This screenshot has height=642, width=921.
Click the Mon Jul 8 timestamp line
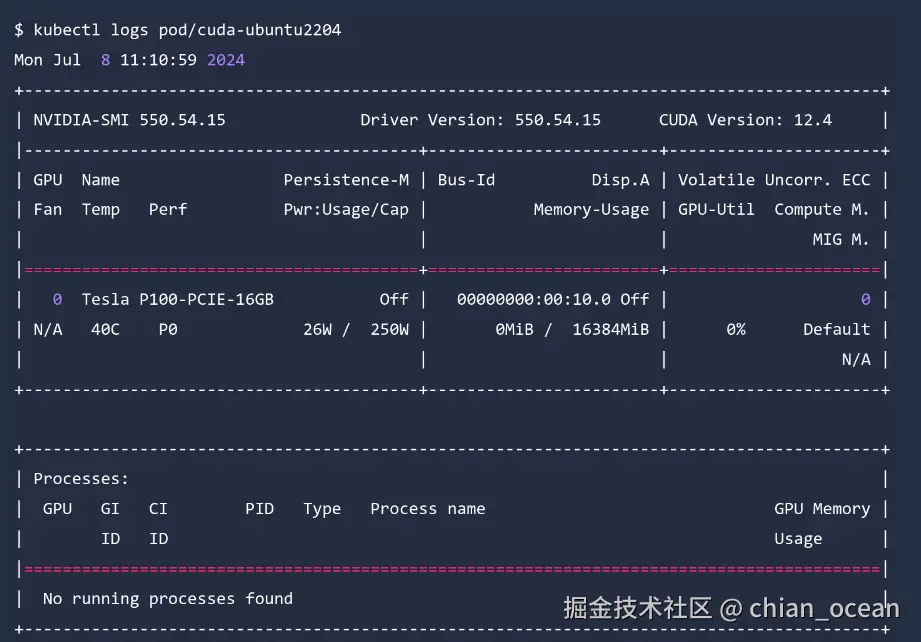[129, 60]
